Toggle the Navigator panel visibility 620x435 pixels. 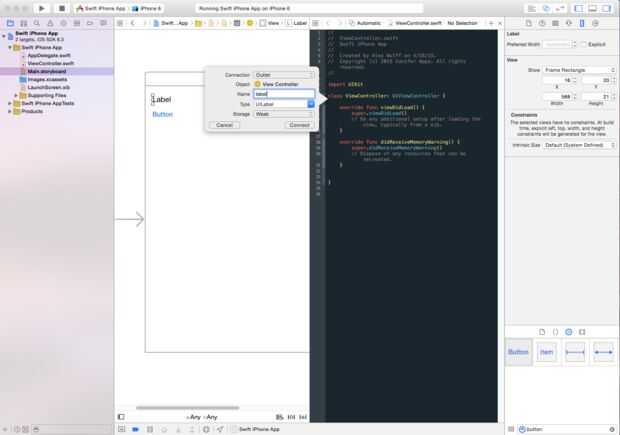click(578, 8)
